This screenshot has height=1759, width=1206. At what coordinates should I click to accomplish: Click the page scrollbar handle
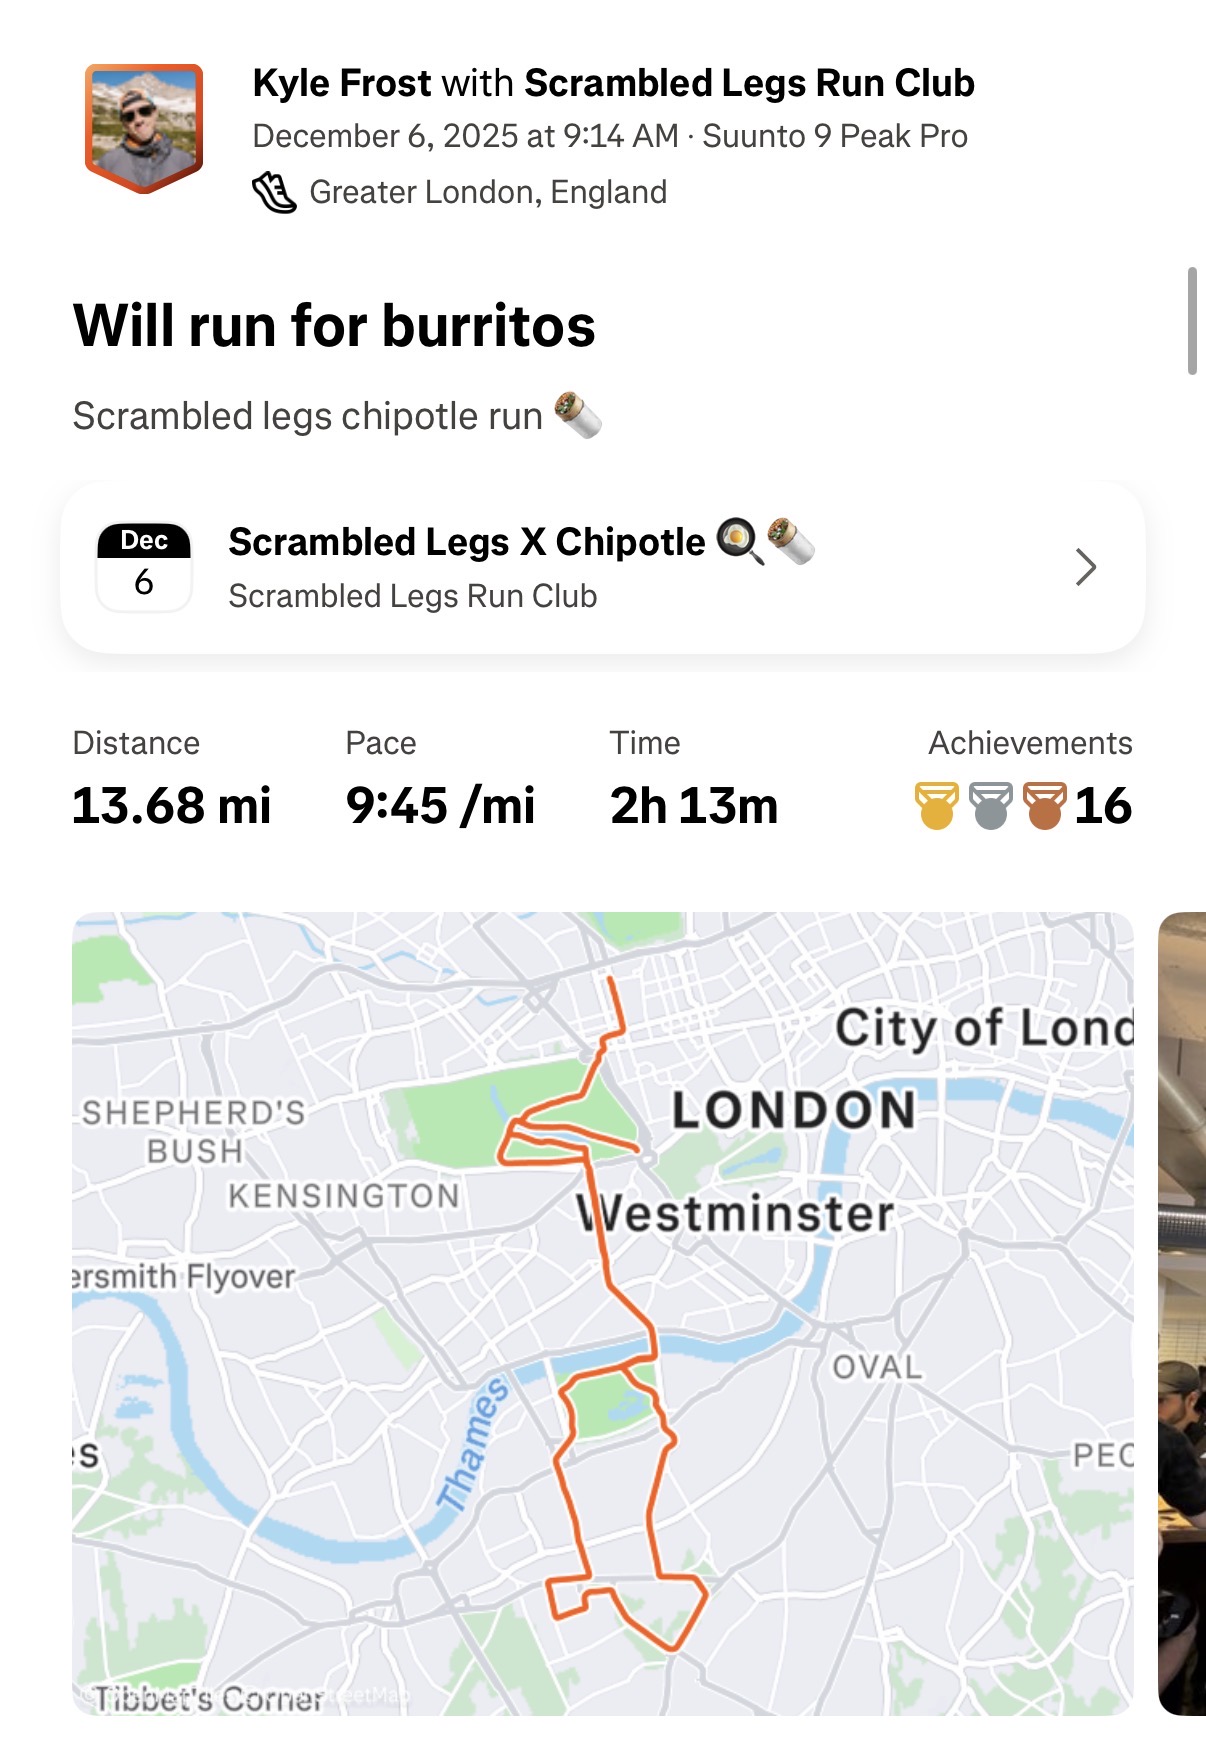(1192, 320)
